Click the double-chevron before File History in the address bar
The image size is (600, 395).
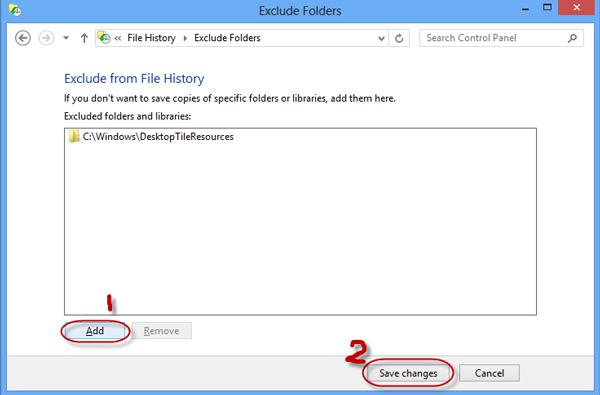pyautogui.click(x=118, y=38)
